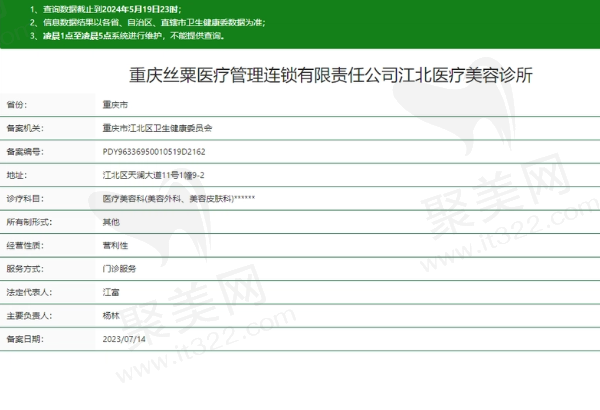Click the '门诊服务' value
This screenshot has width=600, height=410.
119,269
